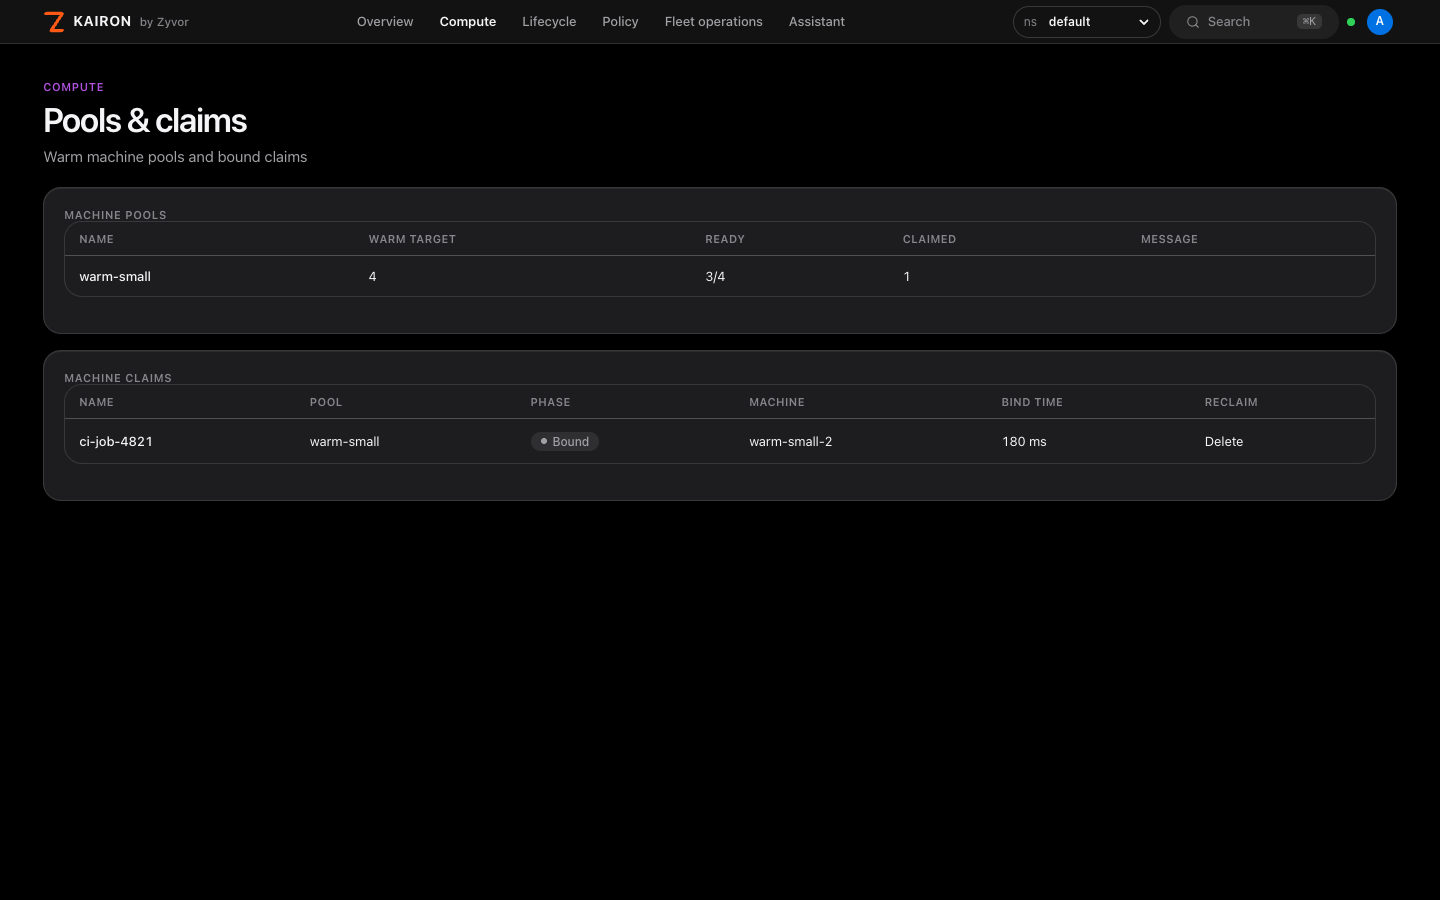1440x900 pixels.
Task: Click the MACHINE POOLS section title
Action: (115, 215)
